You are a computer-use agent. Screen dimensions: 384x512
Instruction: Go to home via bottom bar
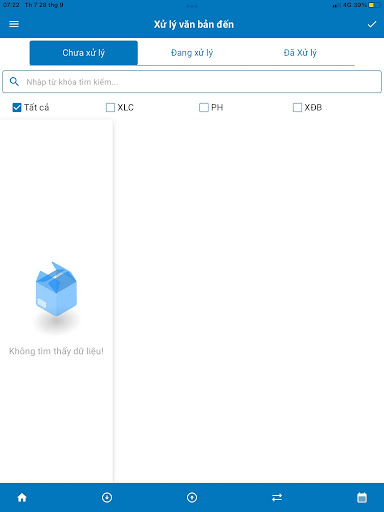22,498
